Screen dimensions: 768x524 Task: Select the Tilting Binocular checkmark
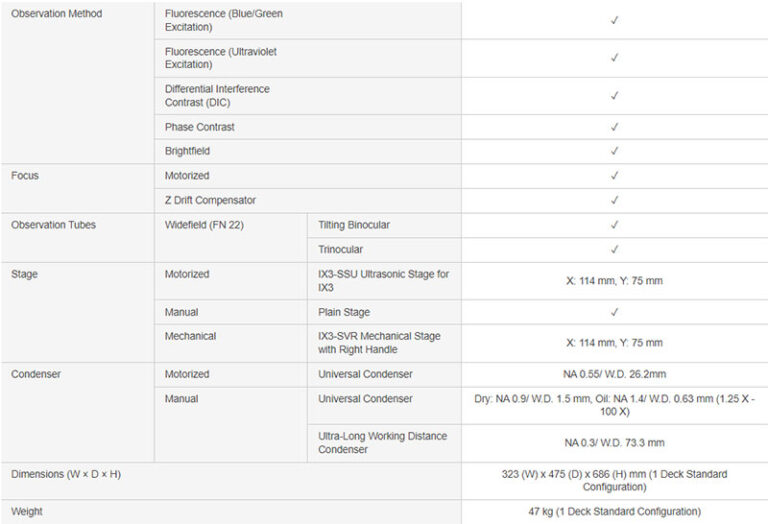tap(614, 225)
